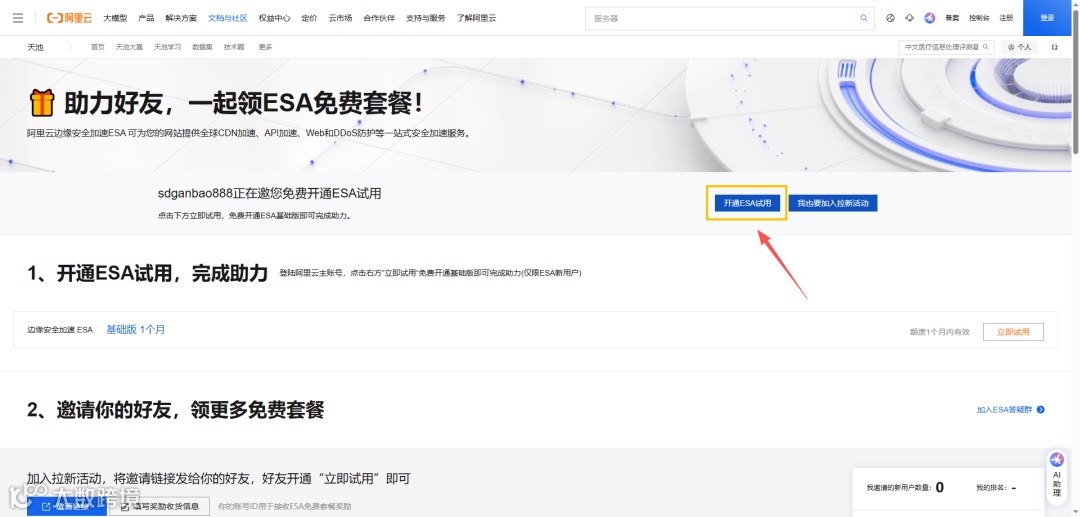
Task: Open the 产品 menu
Action: point(146,18)
